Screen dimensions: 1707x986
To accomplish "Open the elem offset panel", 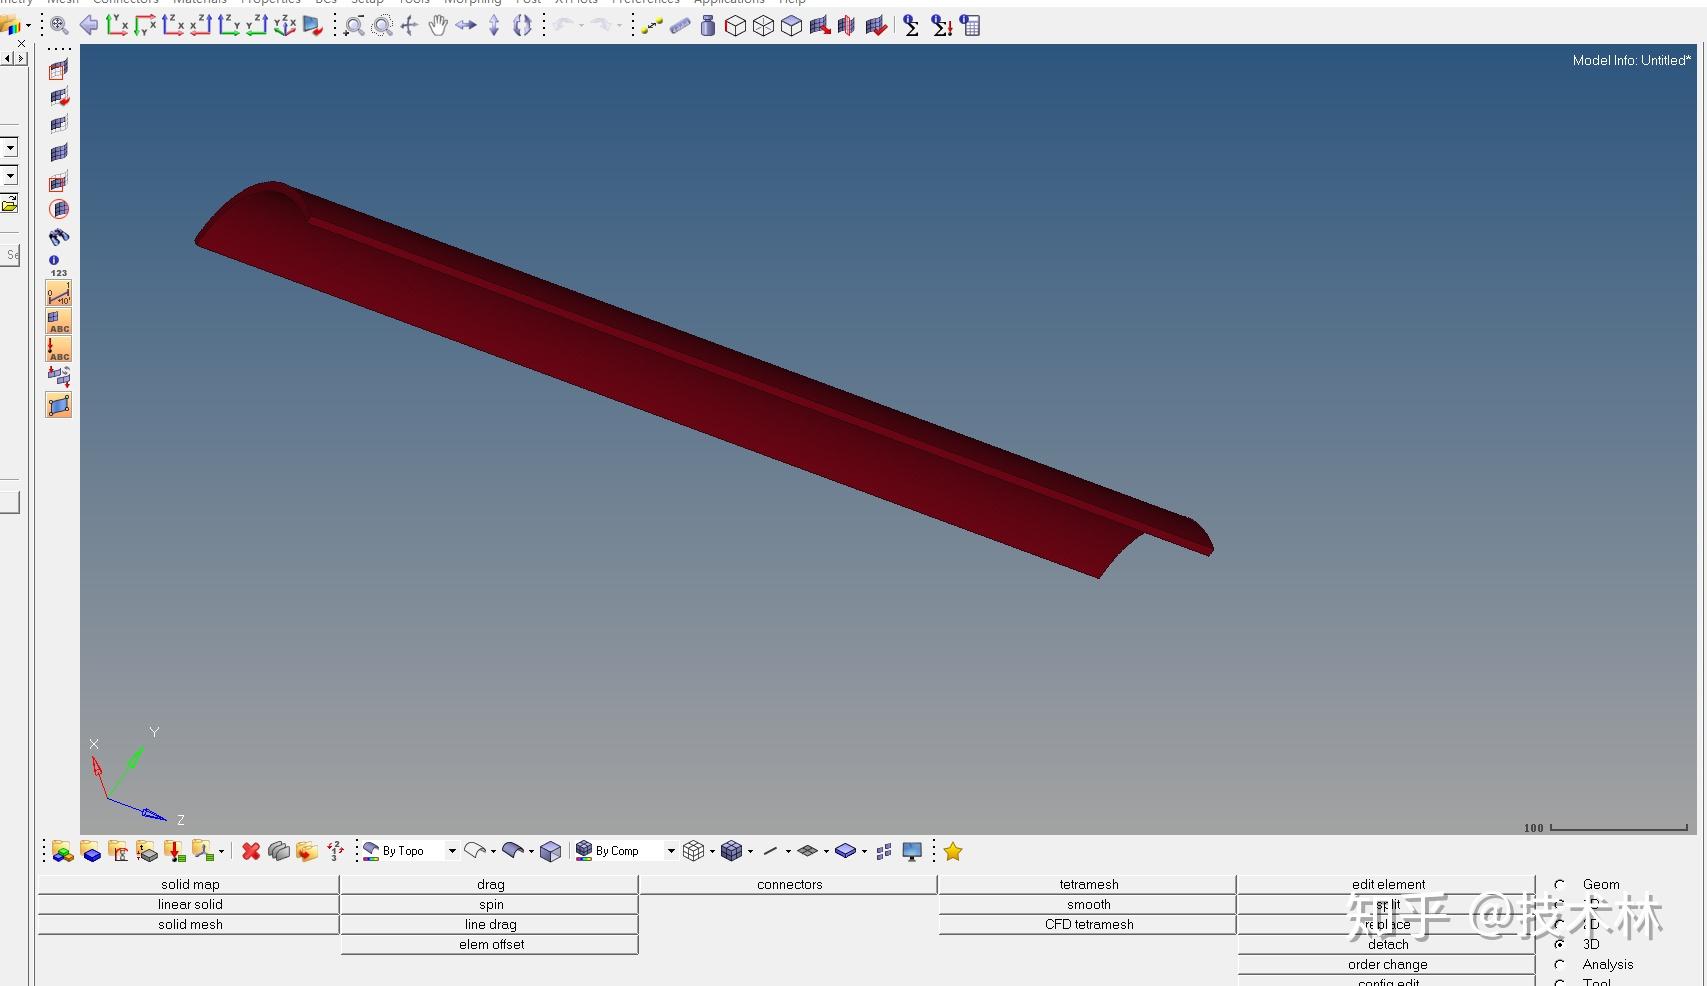I will pyautogui.click(x=490, y=944).
